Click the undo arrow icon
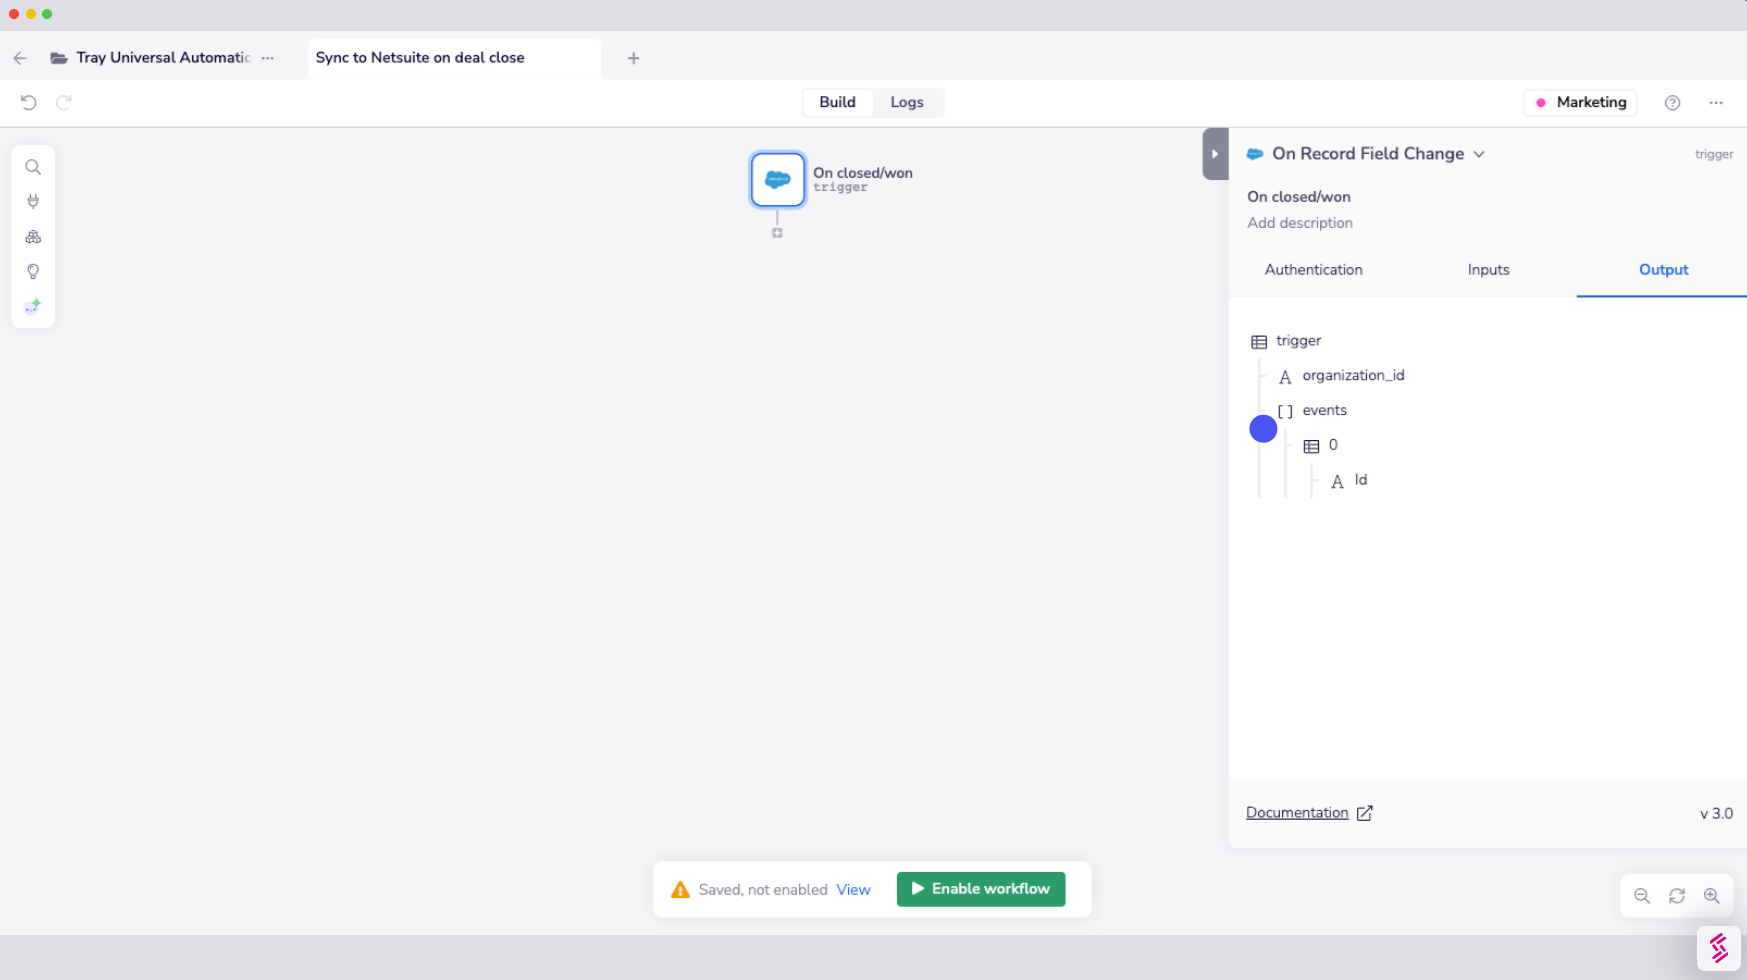1747x980 pixels. pos(29,102)
